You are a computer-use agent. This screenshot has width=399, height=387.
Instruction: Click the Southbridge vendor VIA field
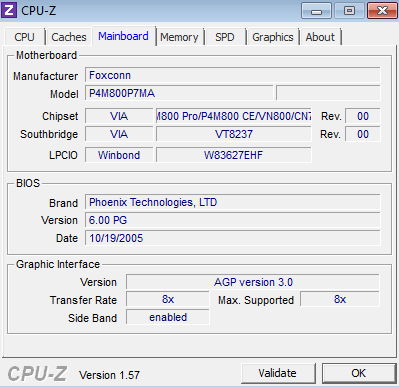pyautogui.click(x=119, y=134)
